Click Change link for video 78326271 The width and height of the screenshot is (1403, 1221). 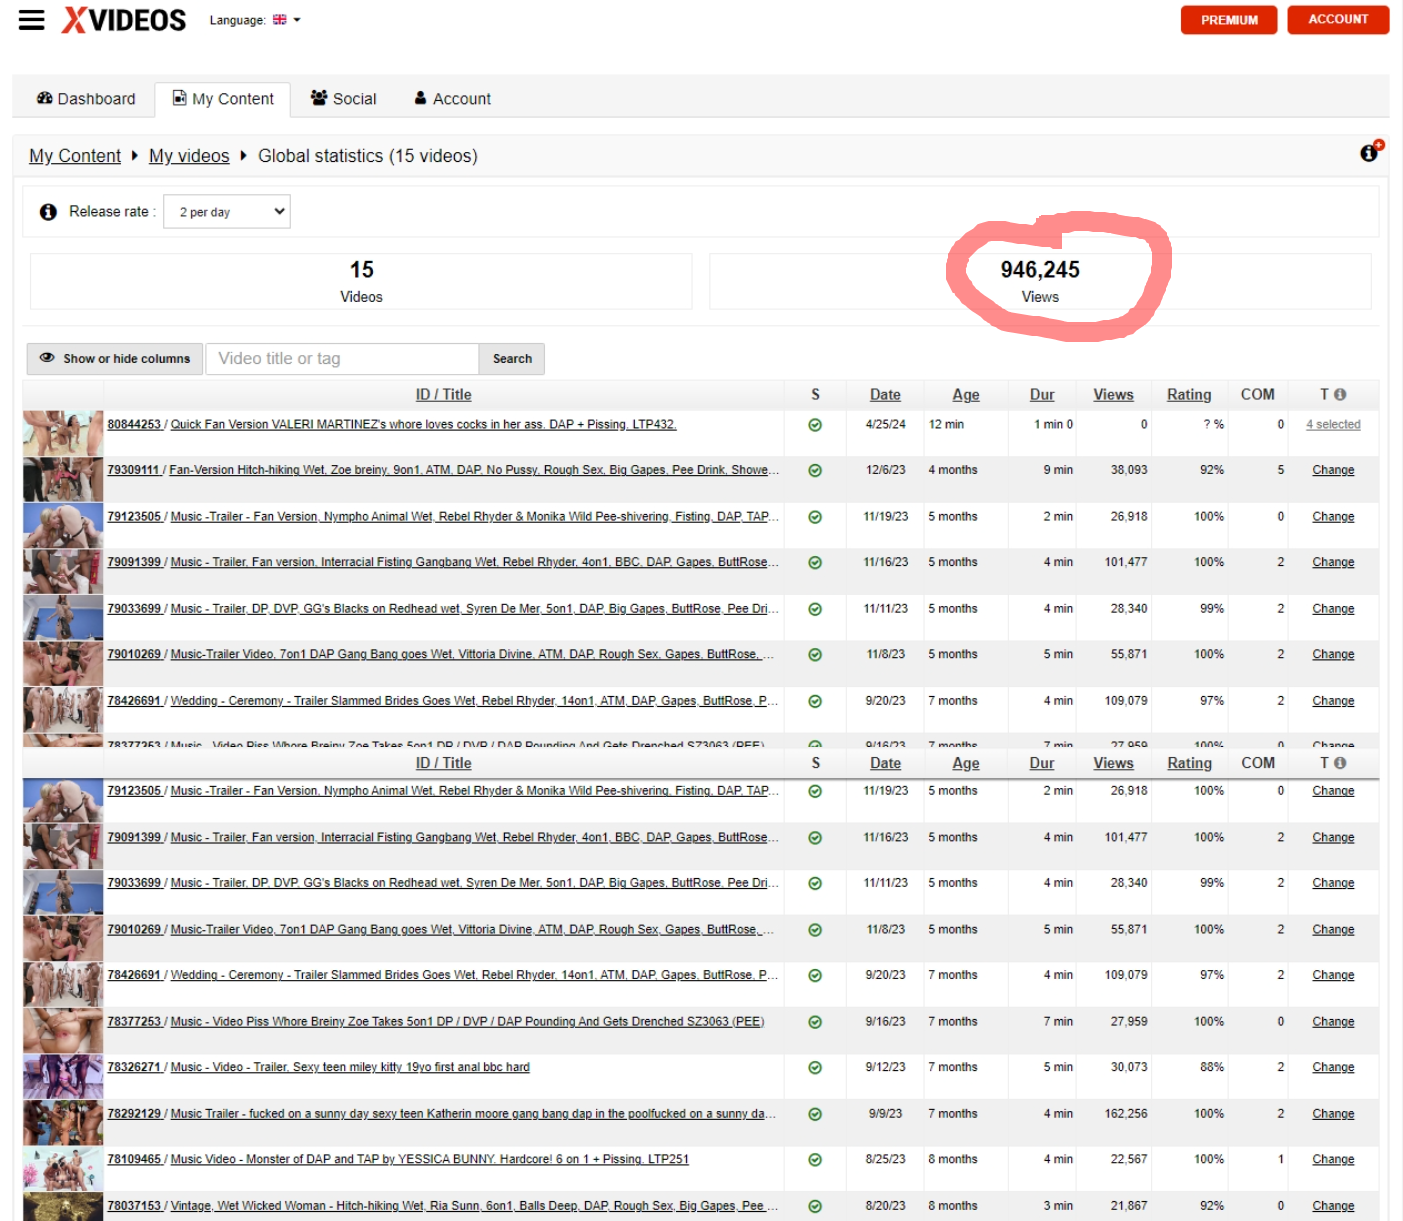[1333, 1068]
